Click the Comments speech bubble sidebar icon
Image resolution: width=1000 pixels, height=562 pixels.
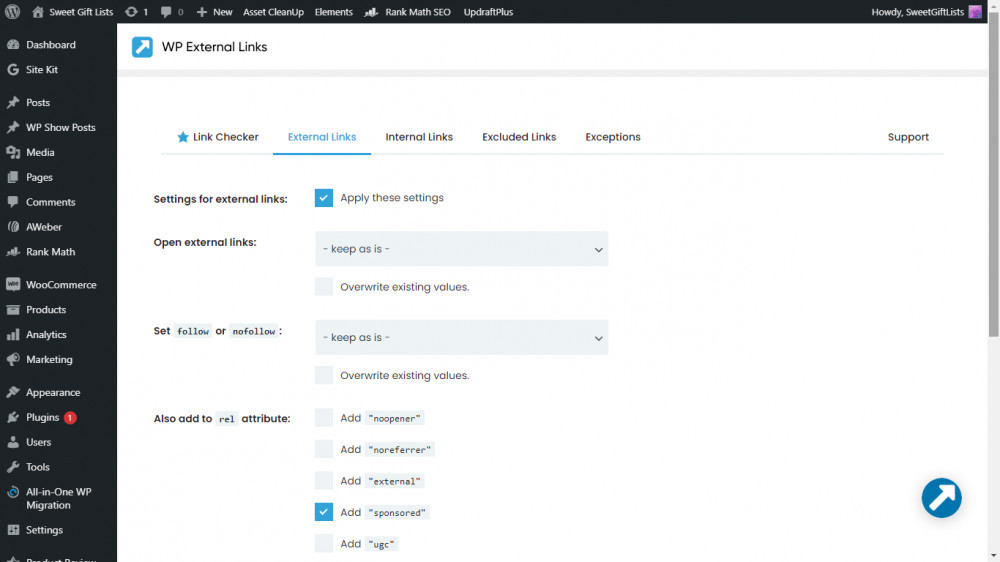[13, 202]
